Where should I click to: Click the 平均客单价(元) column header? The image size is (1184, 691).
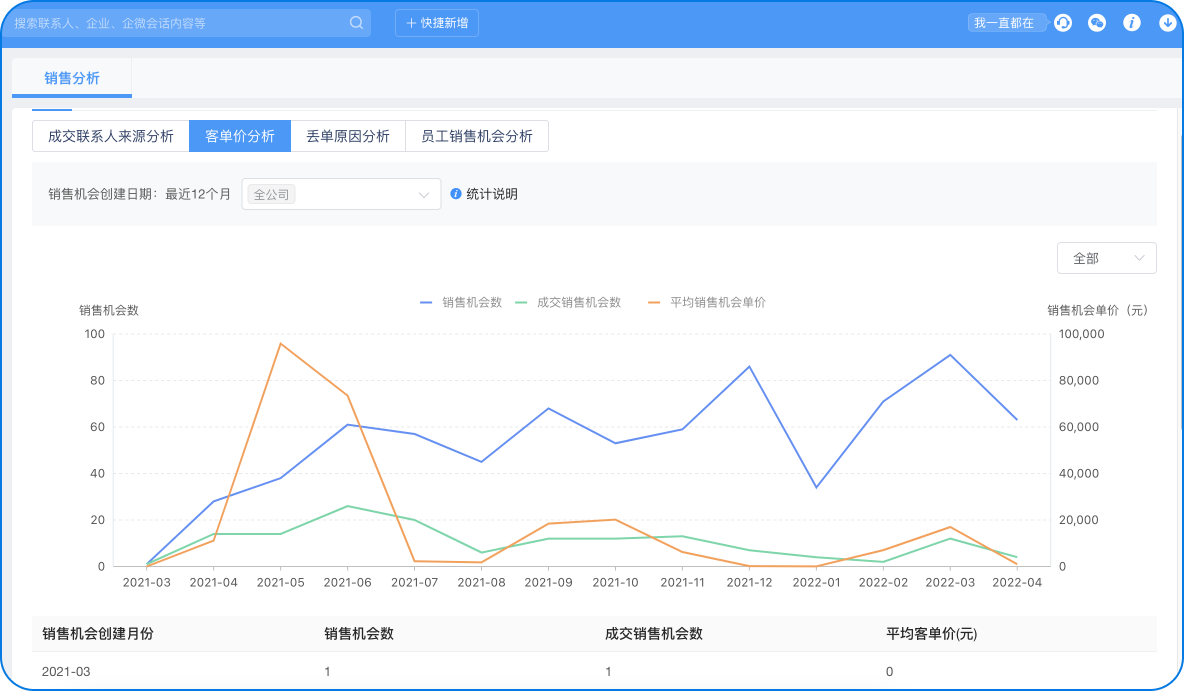[931, 634]
